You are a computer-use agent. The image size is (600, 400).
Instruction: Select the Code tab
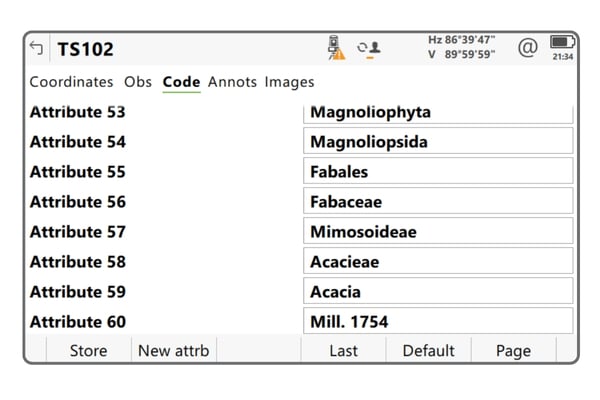181,82
